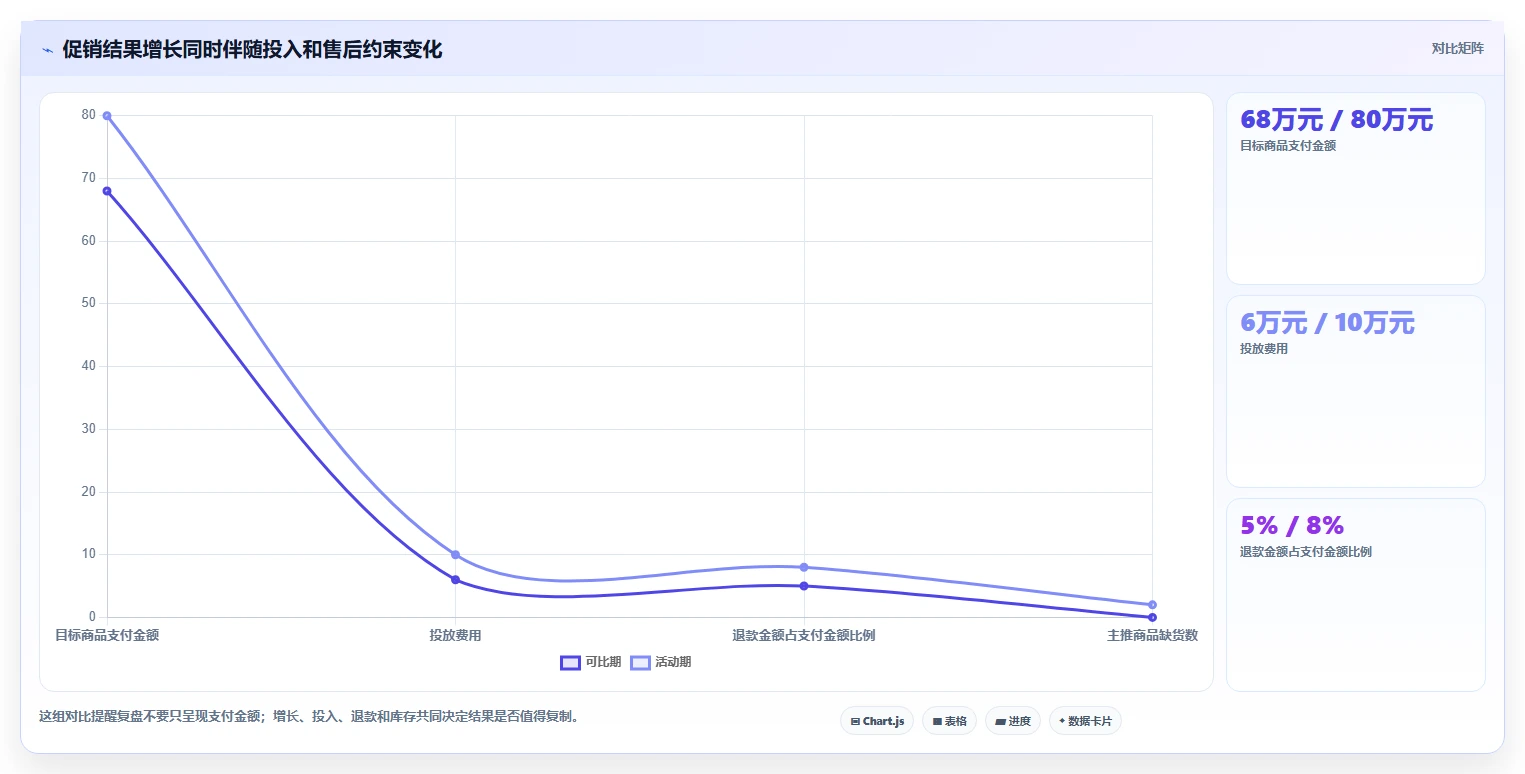This screenshot has width=1525, height=774.
Task: Select the 表格 chip
Action: click(949, 721)
